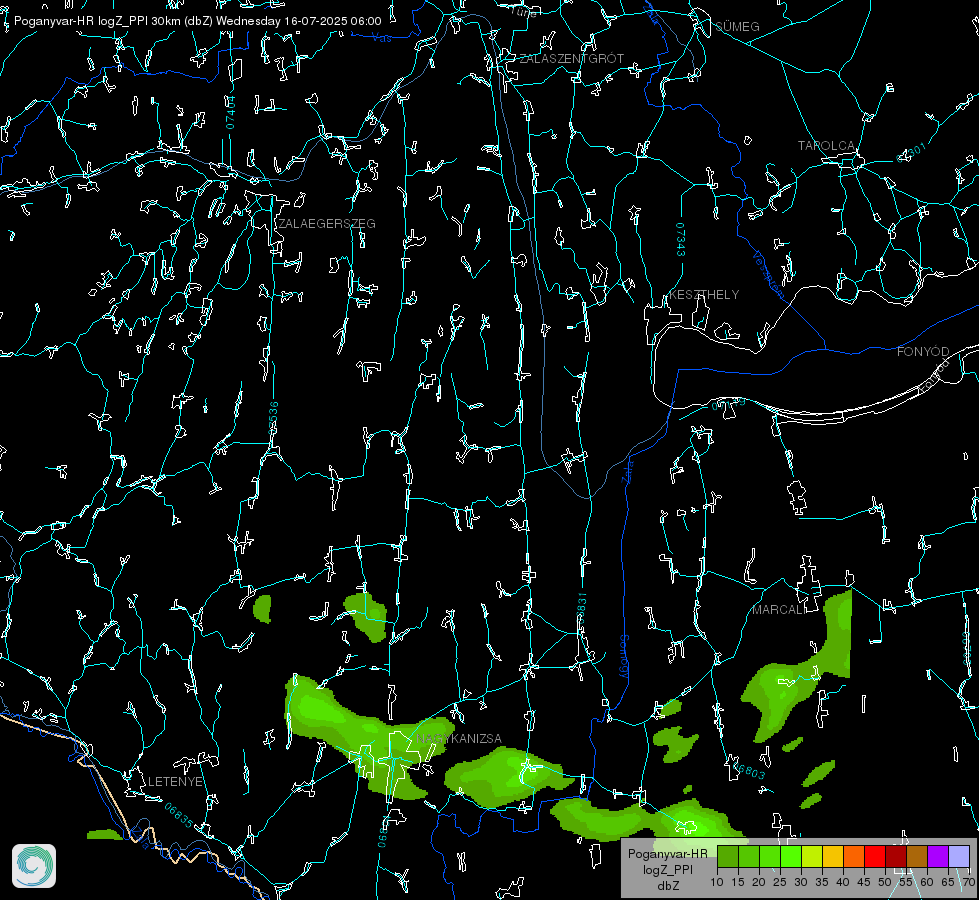This screenshot has width=979, height=900.
Task: Click the swirl weather logo icon
Action: point(34,866)
